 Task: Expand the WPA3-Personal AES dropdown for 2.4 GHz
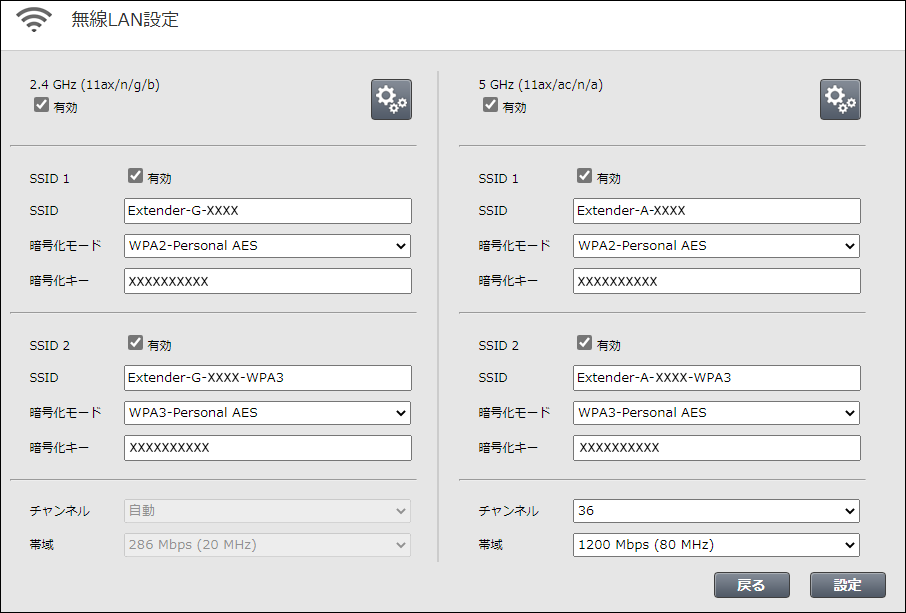[x=267, y=413]
